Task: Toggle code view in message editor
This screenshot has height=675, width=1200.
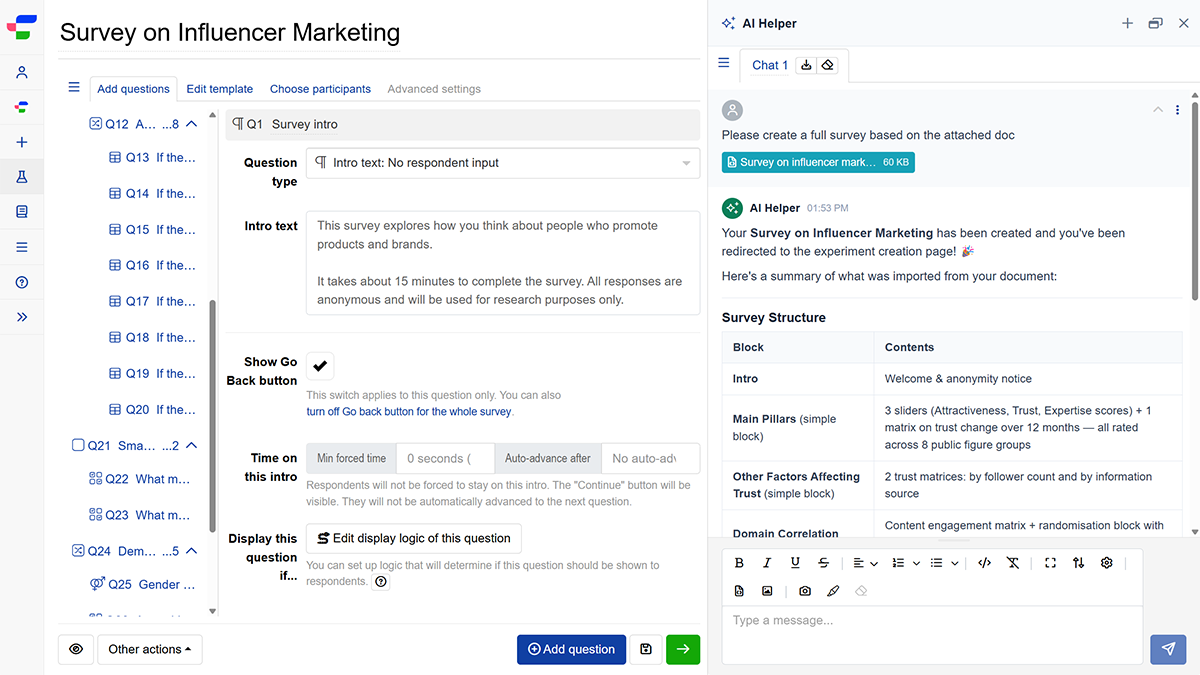Action: coord(984,563)
